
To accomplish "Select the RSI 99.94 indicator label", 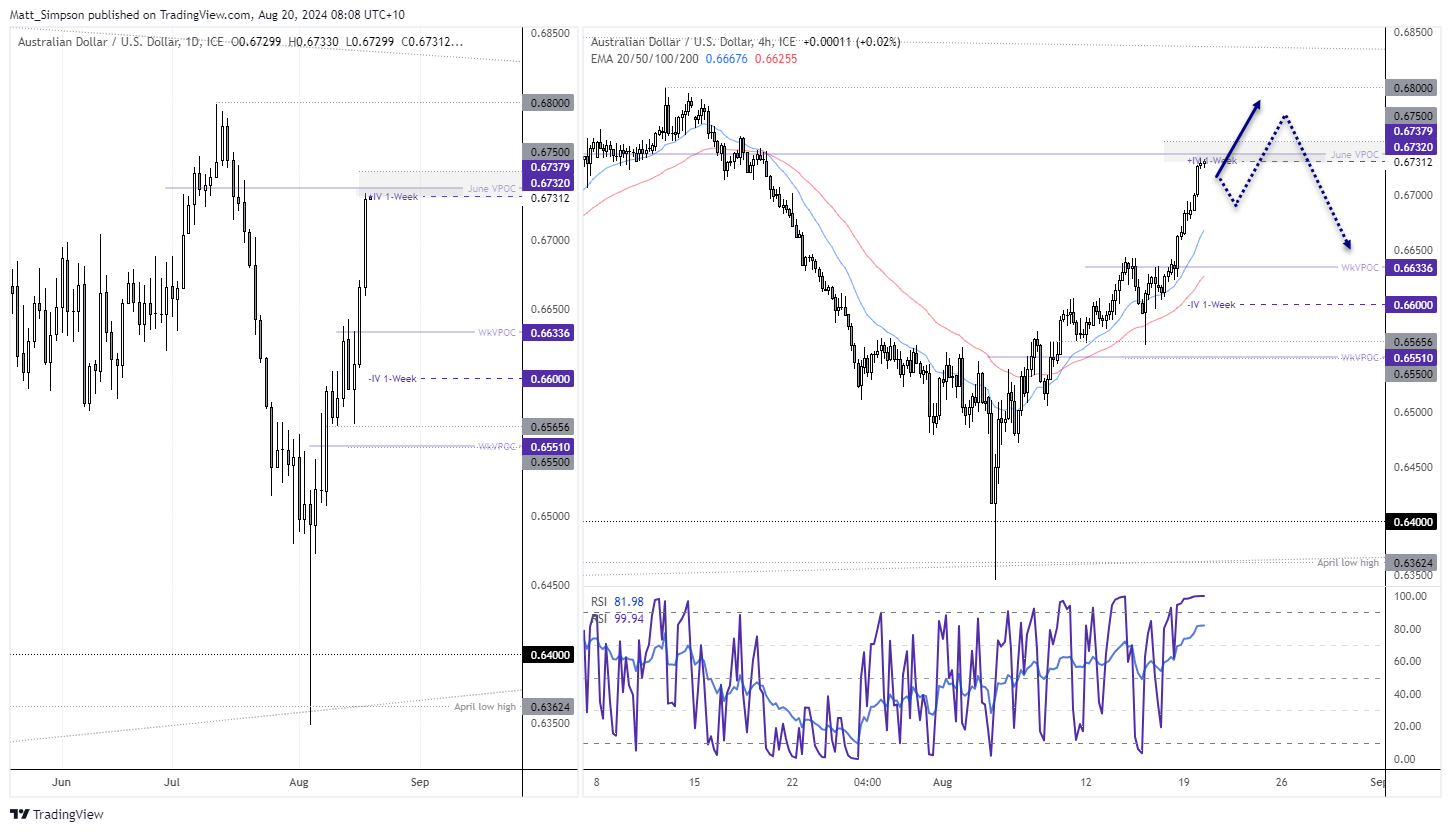I will tap(618, 618).
